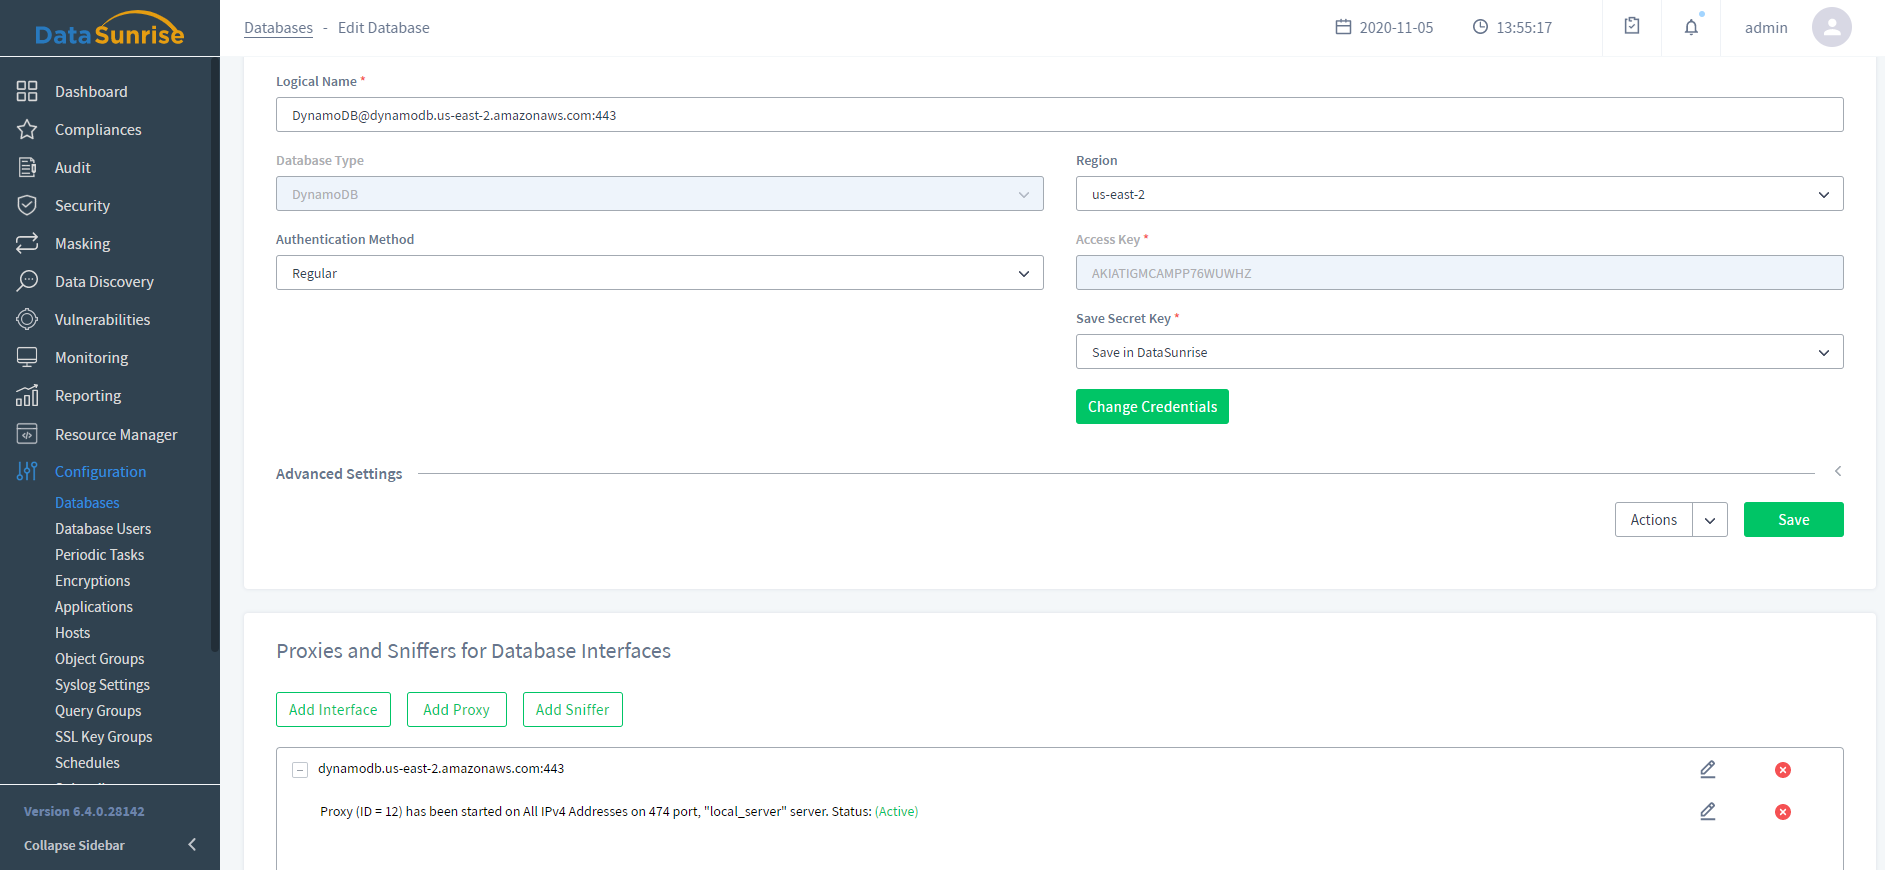
Task: Expand the Advanced Settings section chevron
Action: tap(1837, 471)
